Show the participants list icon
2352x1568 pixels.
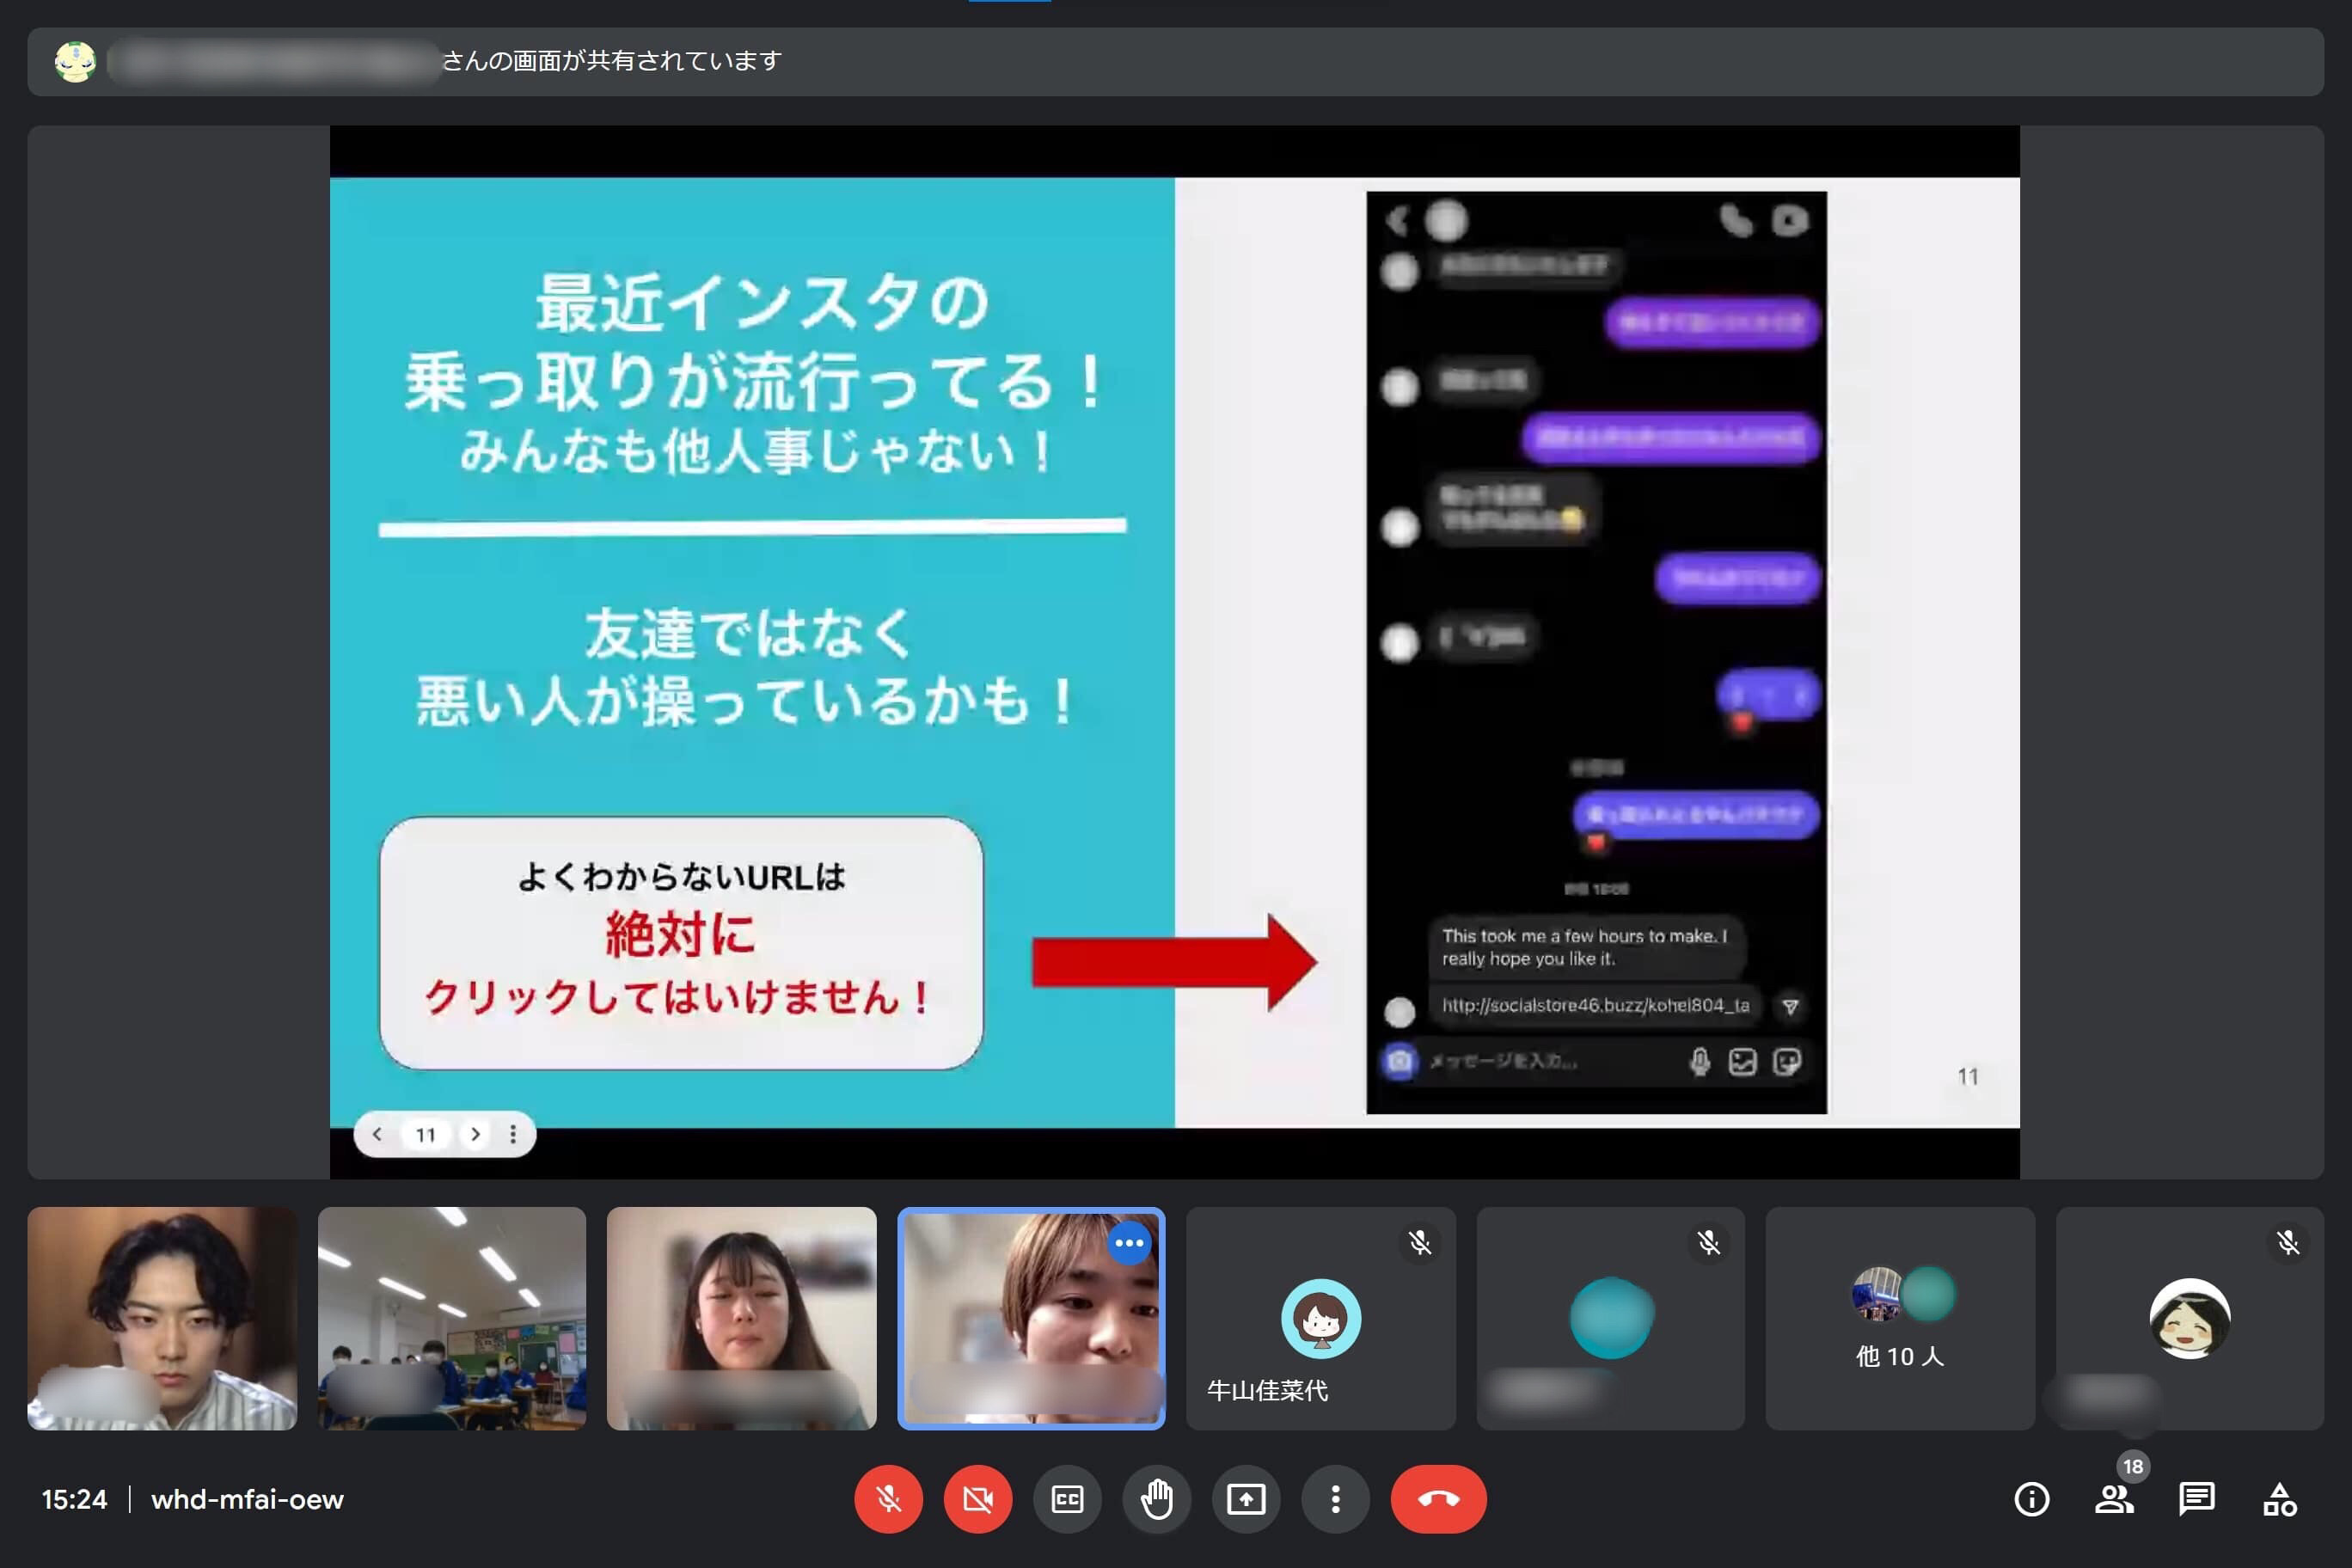[x=2113, y=1498]
